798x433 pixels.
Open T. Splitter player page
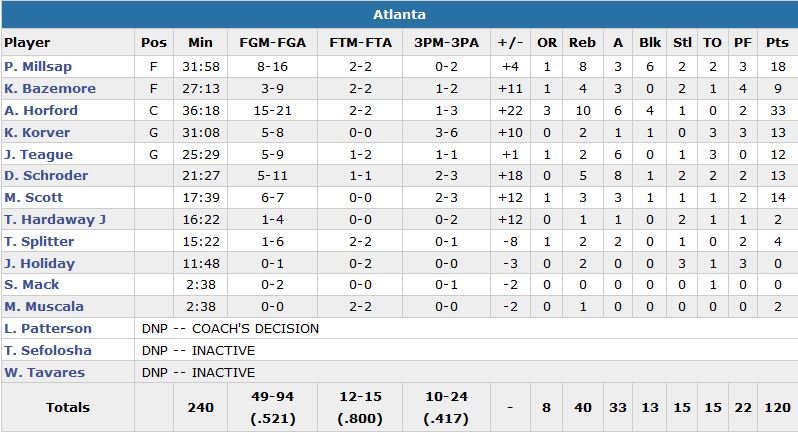(39, 242)
